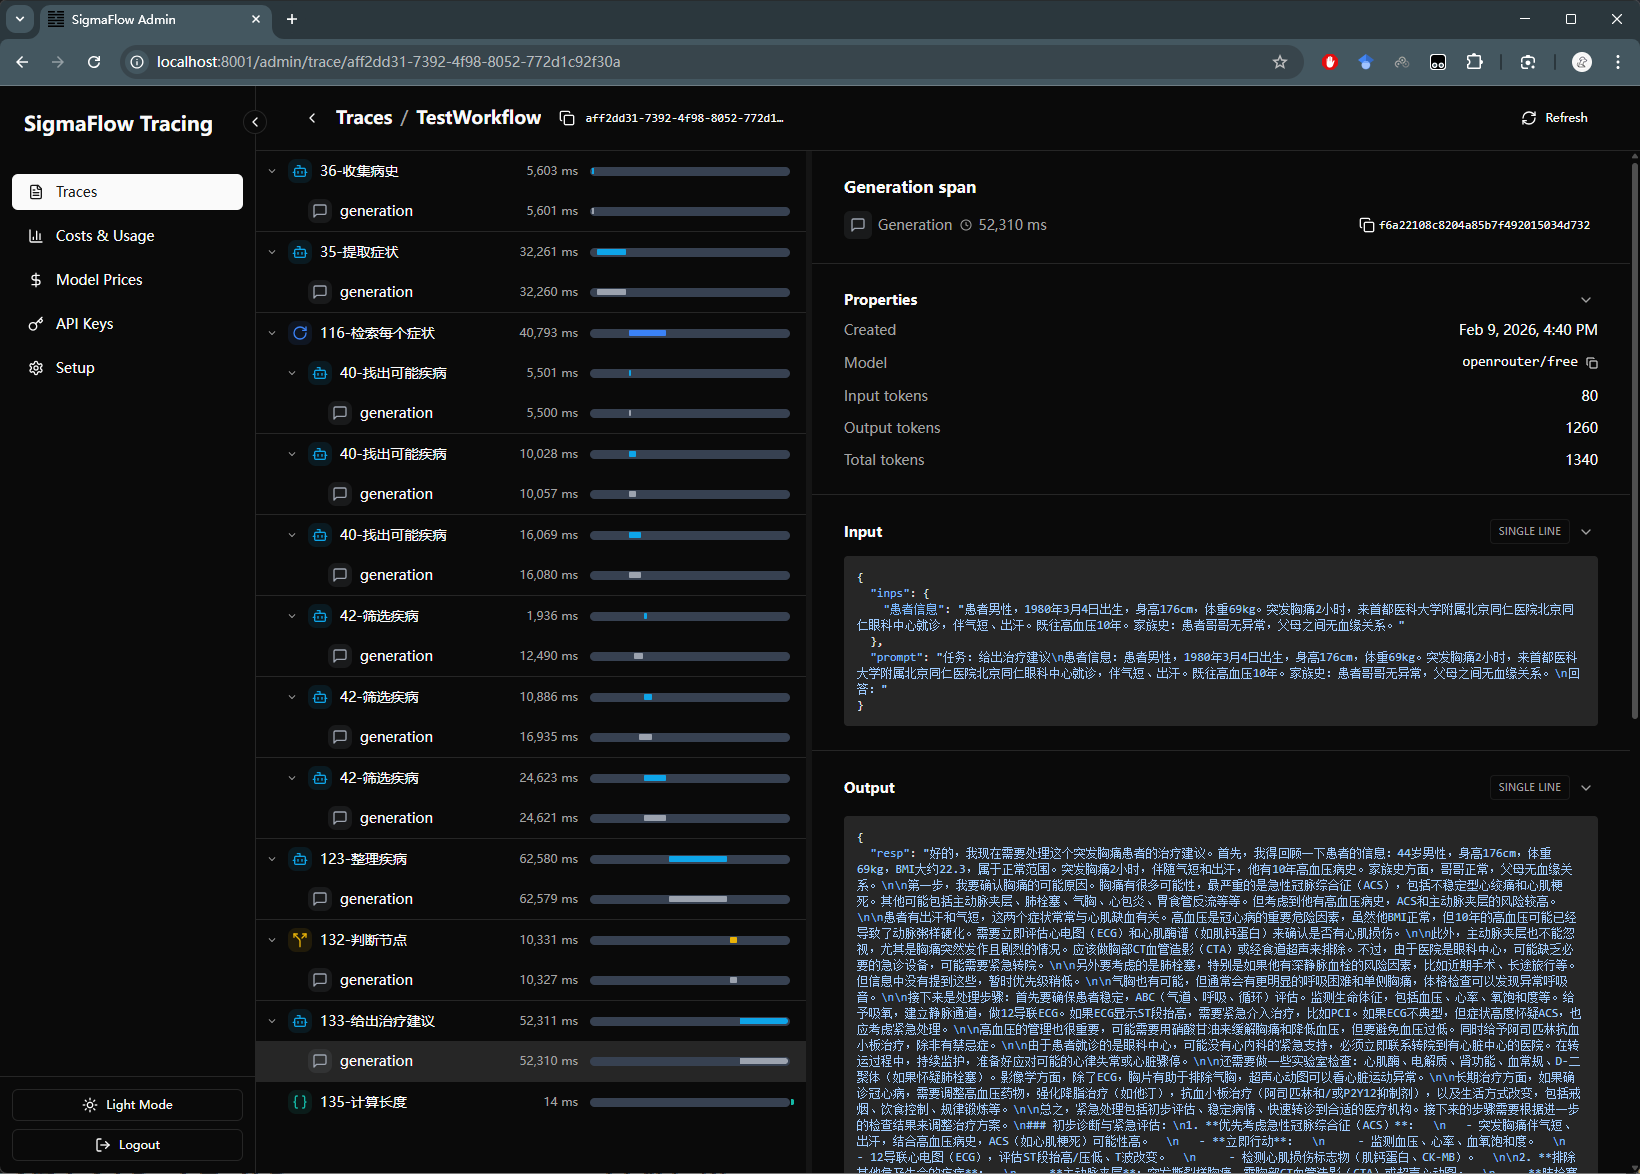The height and width of the screenshot is (1174, 1640).
Task: Collapse the 123-整理疾病 span node
Action: (272, 859)
